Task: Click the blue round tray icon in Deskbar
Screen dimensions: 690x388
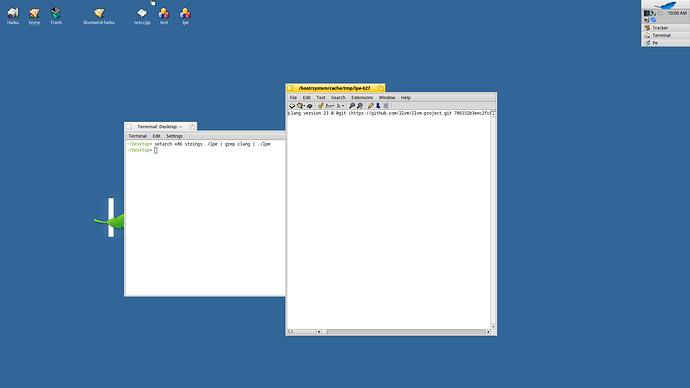Action: 653,20
